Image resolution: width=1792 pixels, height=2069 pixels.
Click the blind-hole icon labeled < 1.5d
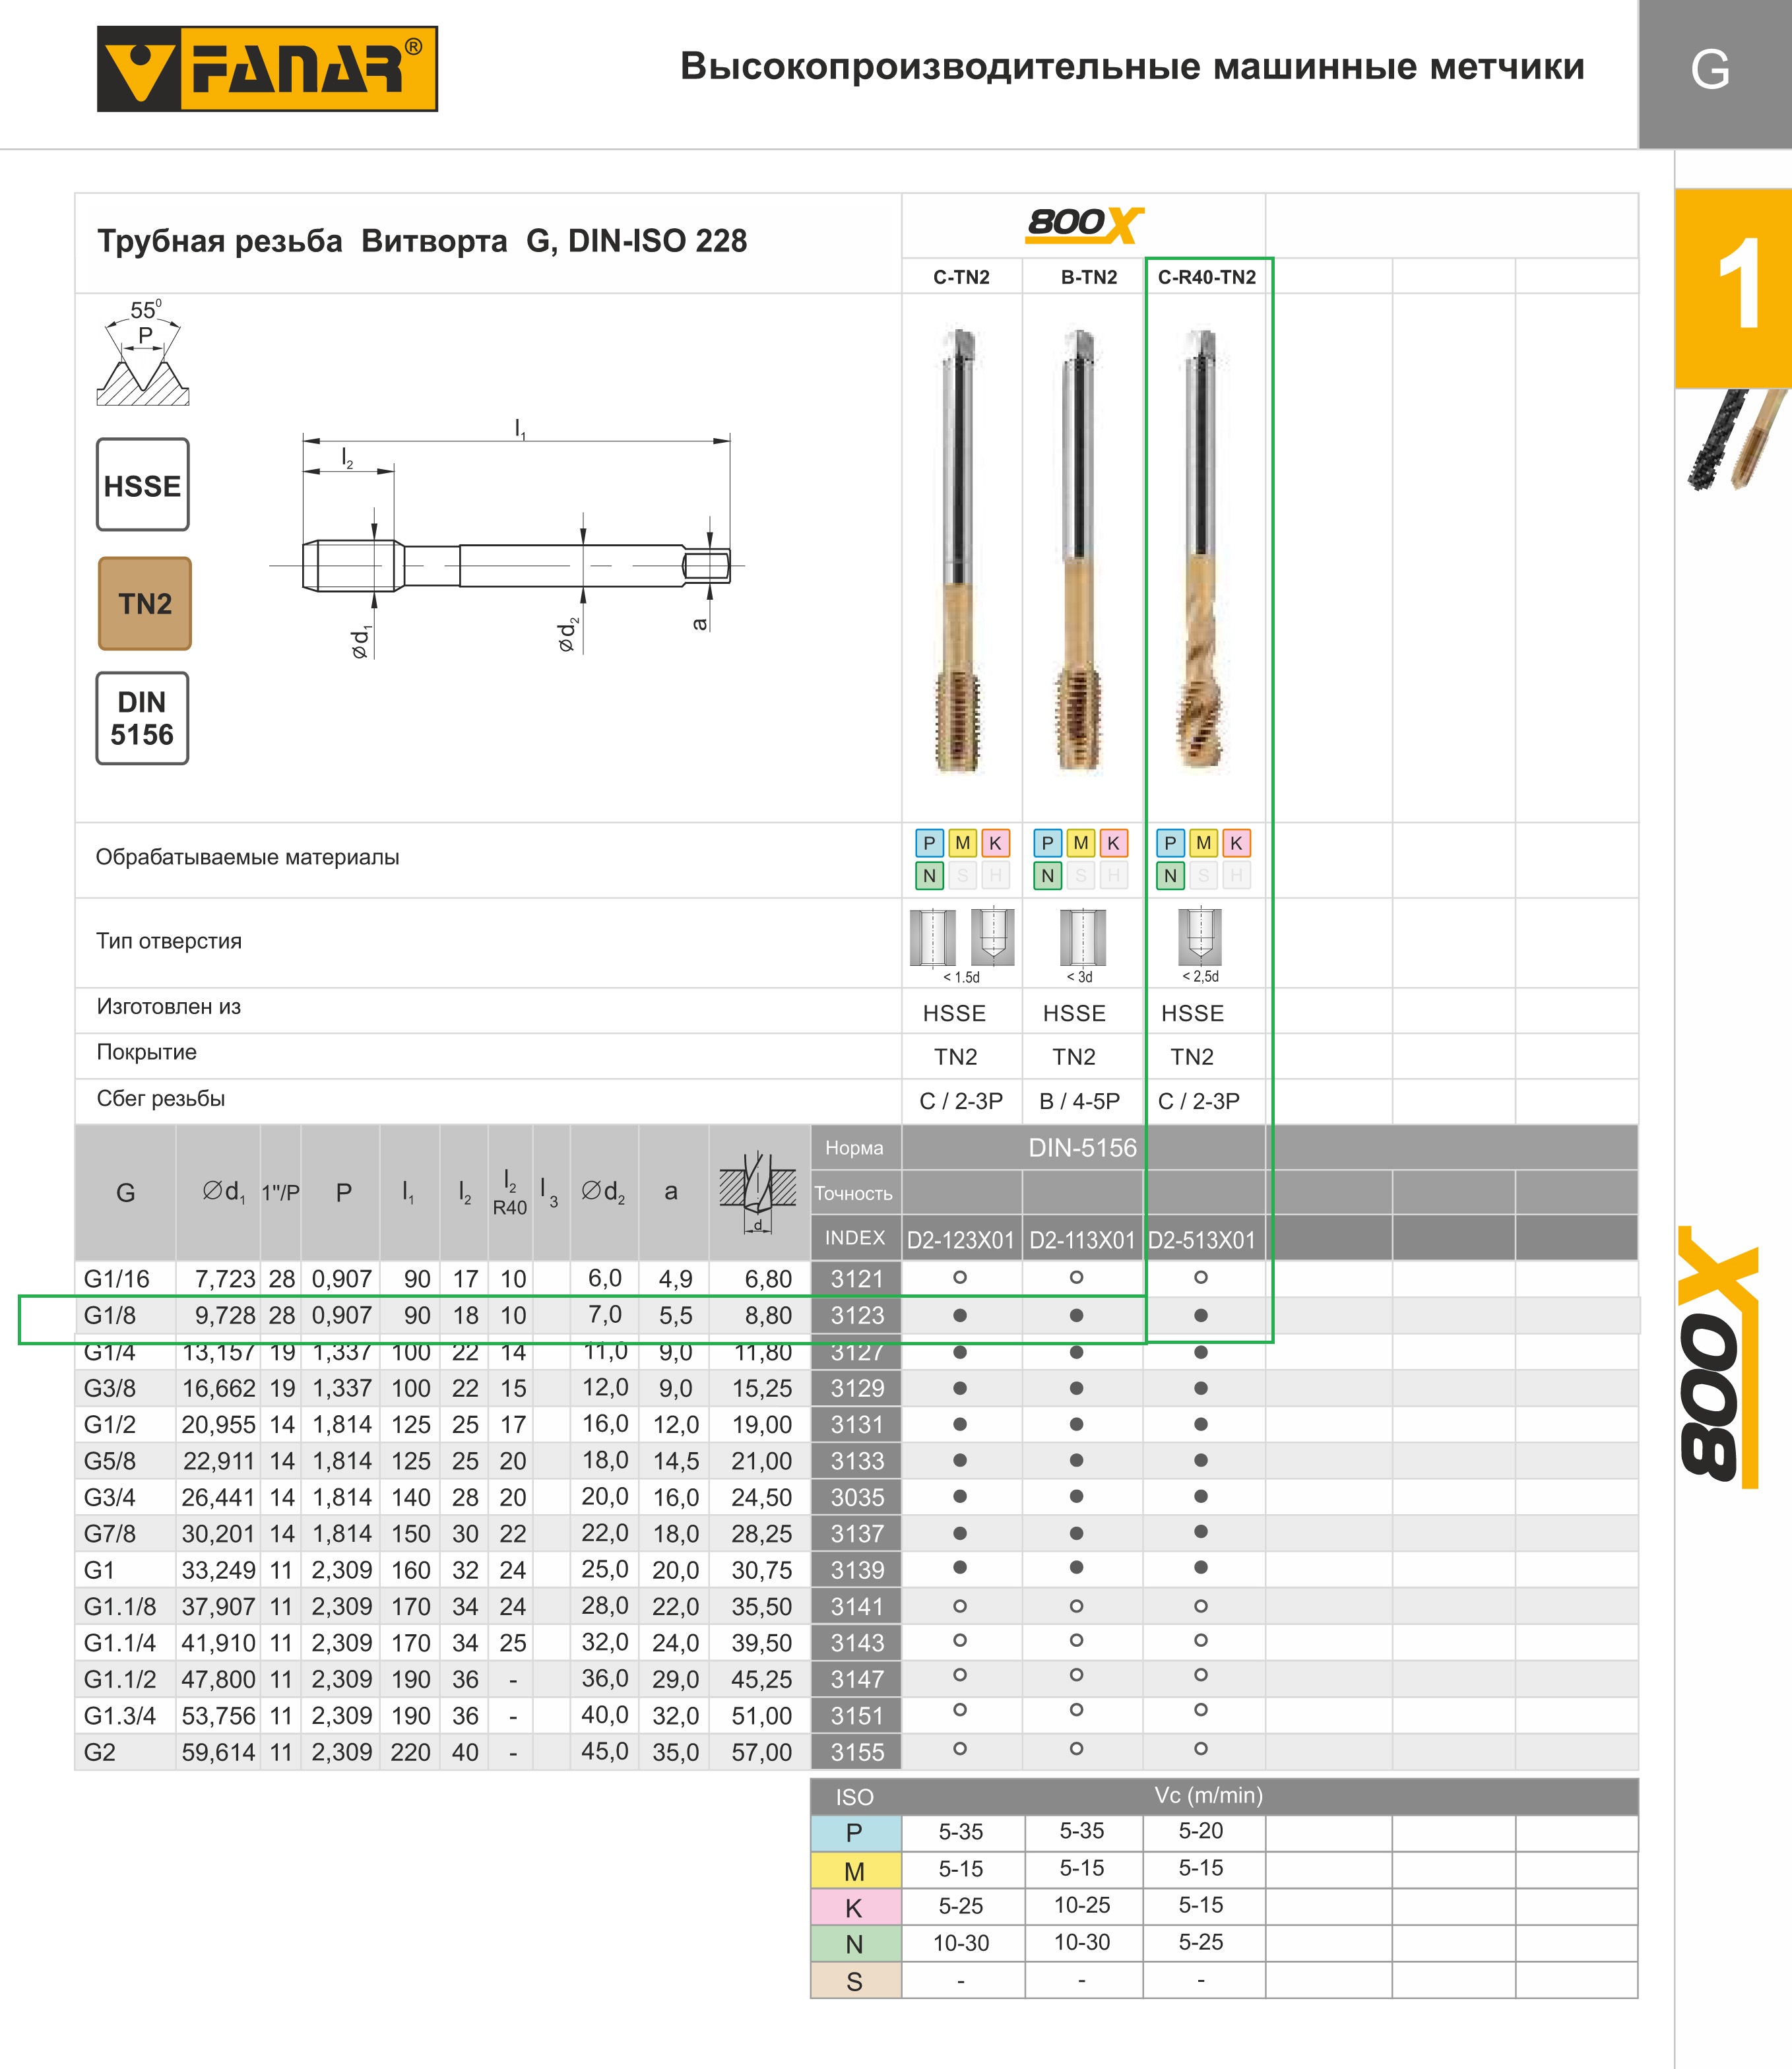(992, 937)
